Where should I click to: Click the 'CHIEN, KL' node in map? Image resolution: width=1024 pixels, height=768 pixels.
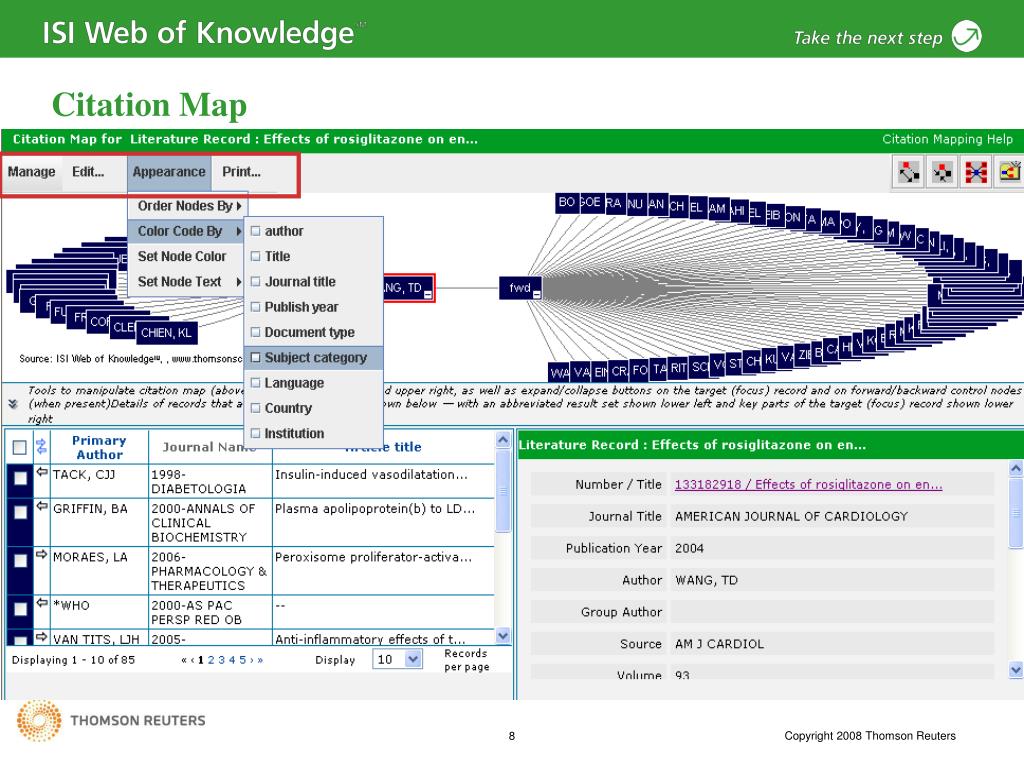pos(167,332)
